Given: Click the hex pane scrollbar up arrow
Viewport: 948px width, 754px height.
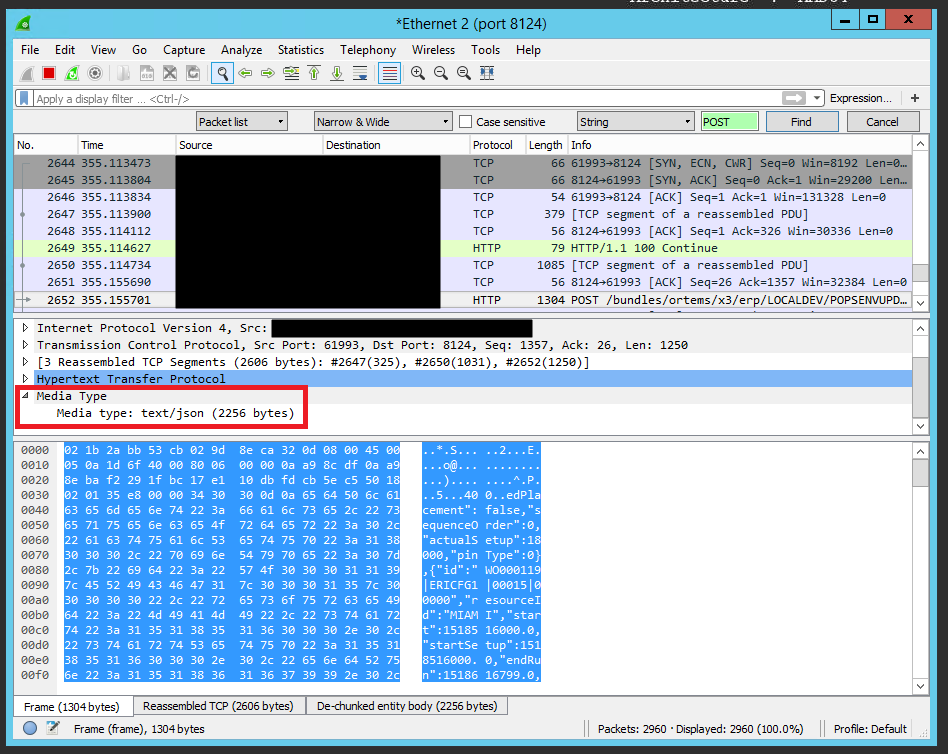Looking at the screenshot, I should (920, 451).
